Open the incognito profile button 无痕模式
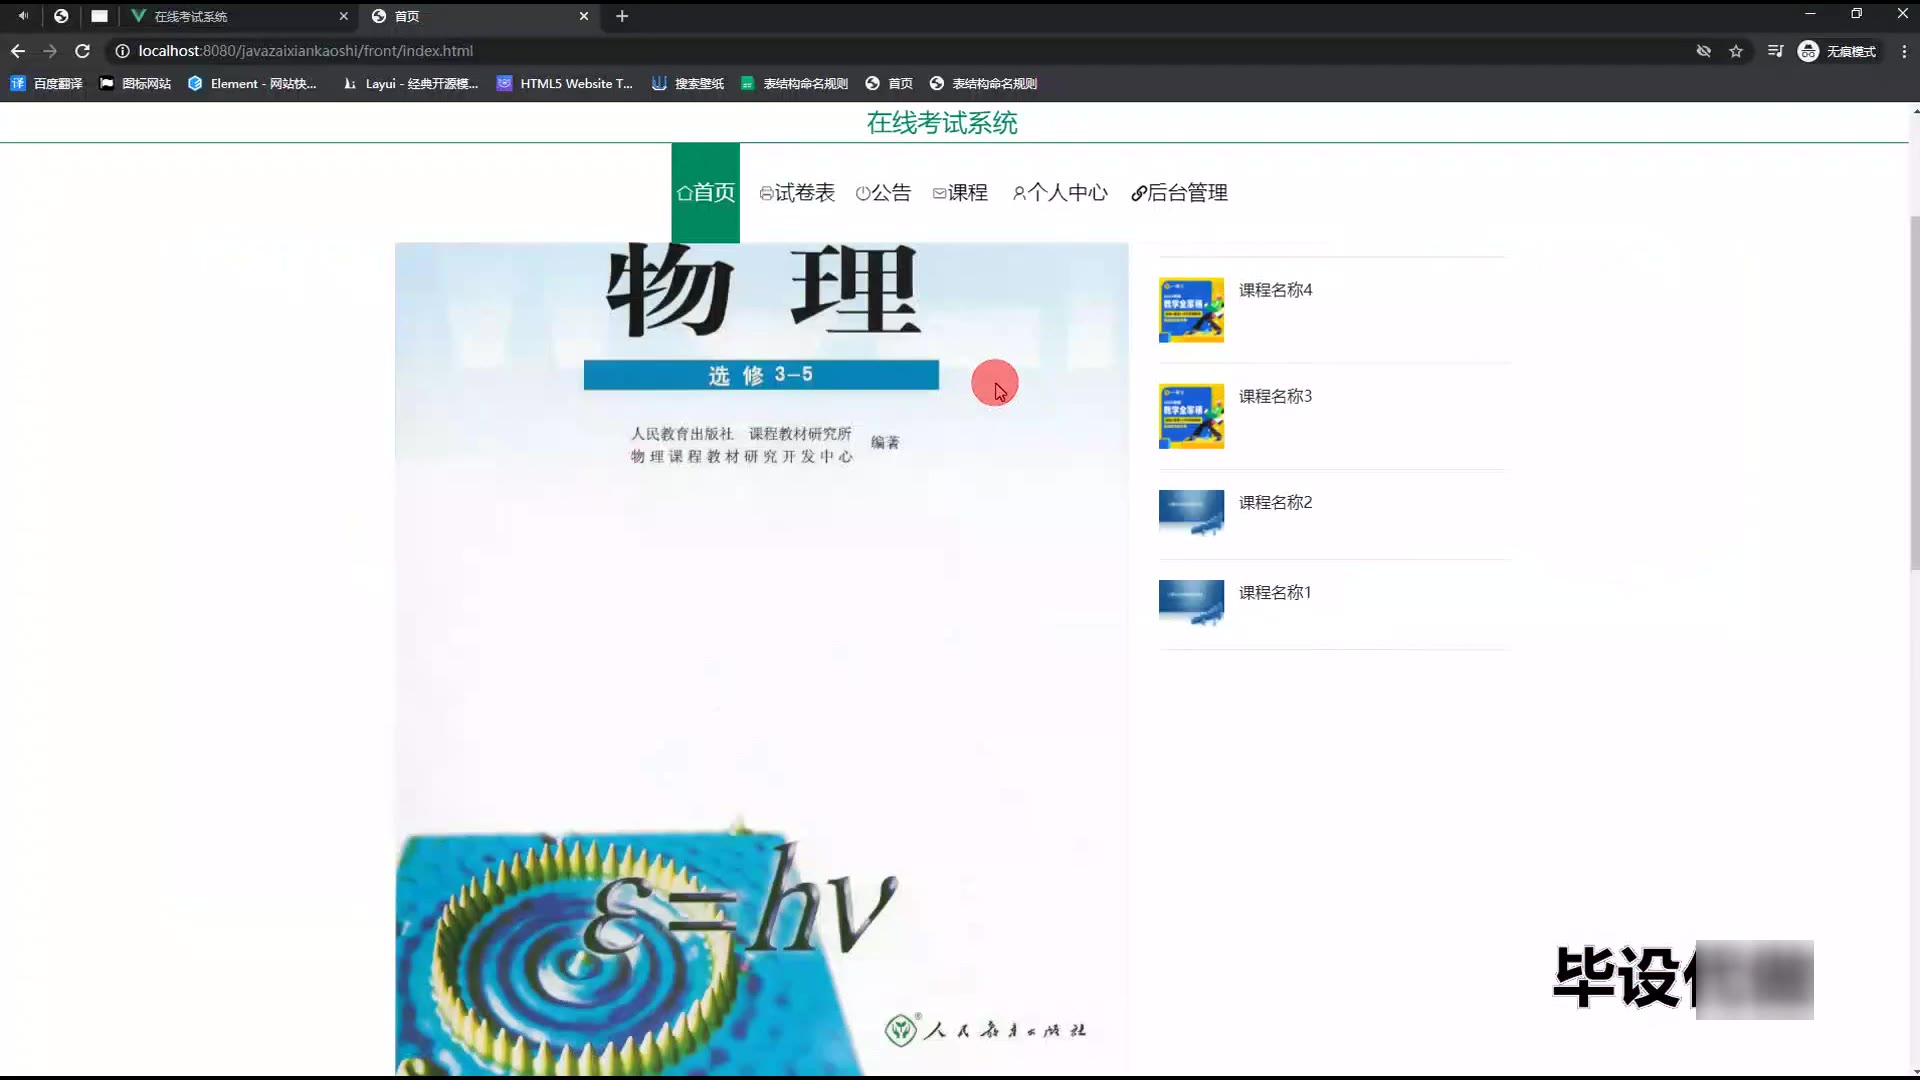Viewport: 1920px width, 1080px height. [x=1837, y=51]
